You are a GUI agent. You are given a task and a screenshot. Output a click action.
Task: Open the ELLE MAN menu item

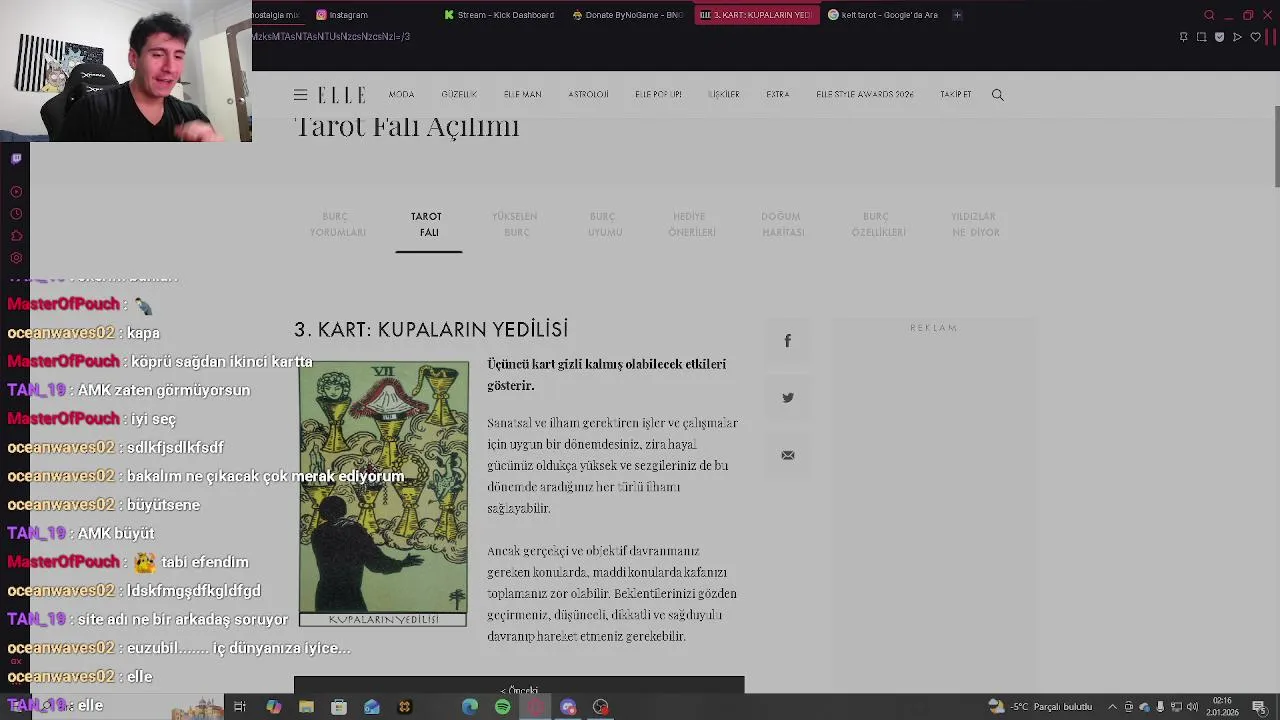pyautogui.click(x=522, y=95)
